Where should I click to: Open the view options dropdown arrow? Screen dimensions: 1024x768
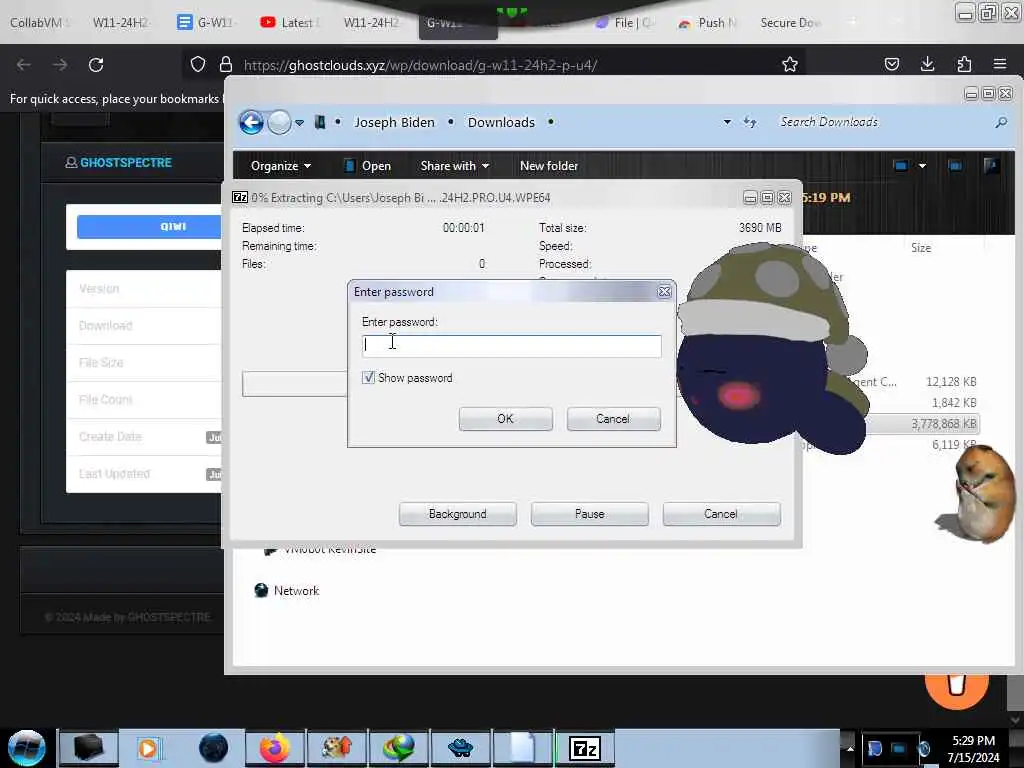[x=922, y=166]
